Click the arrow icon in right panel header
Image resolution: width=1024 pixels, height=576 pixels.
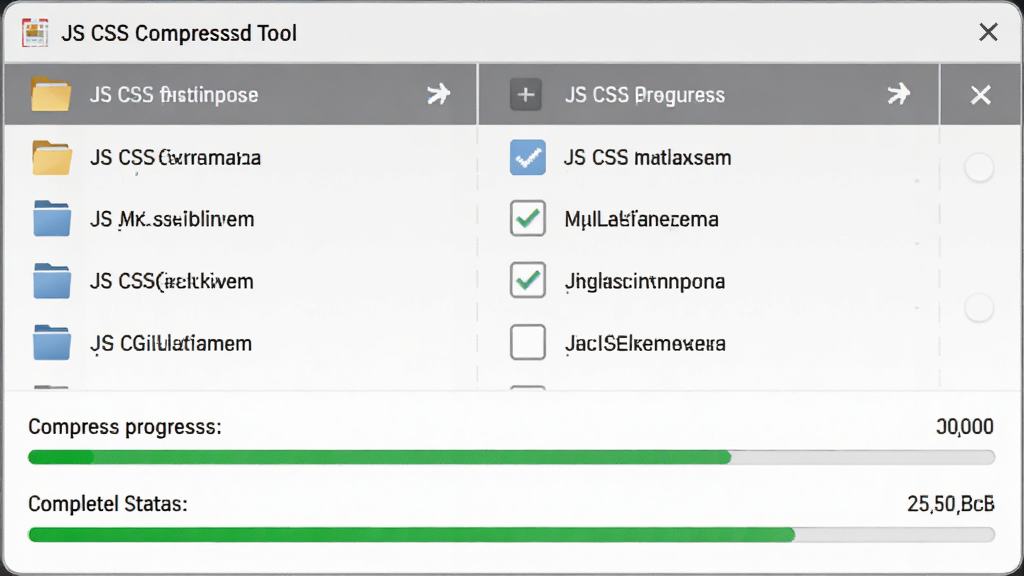pos(899,94)
